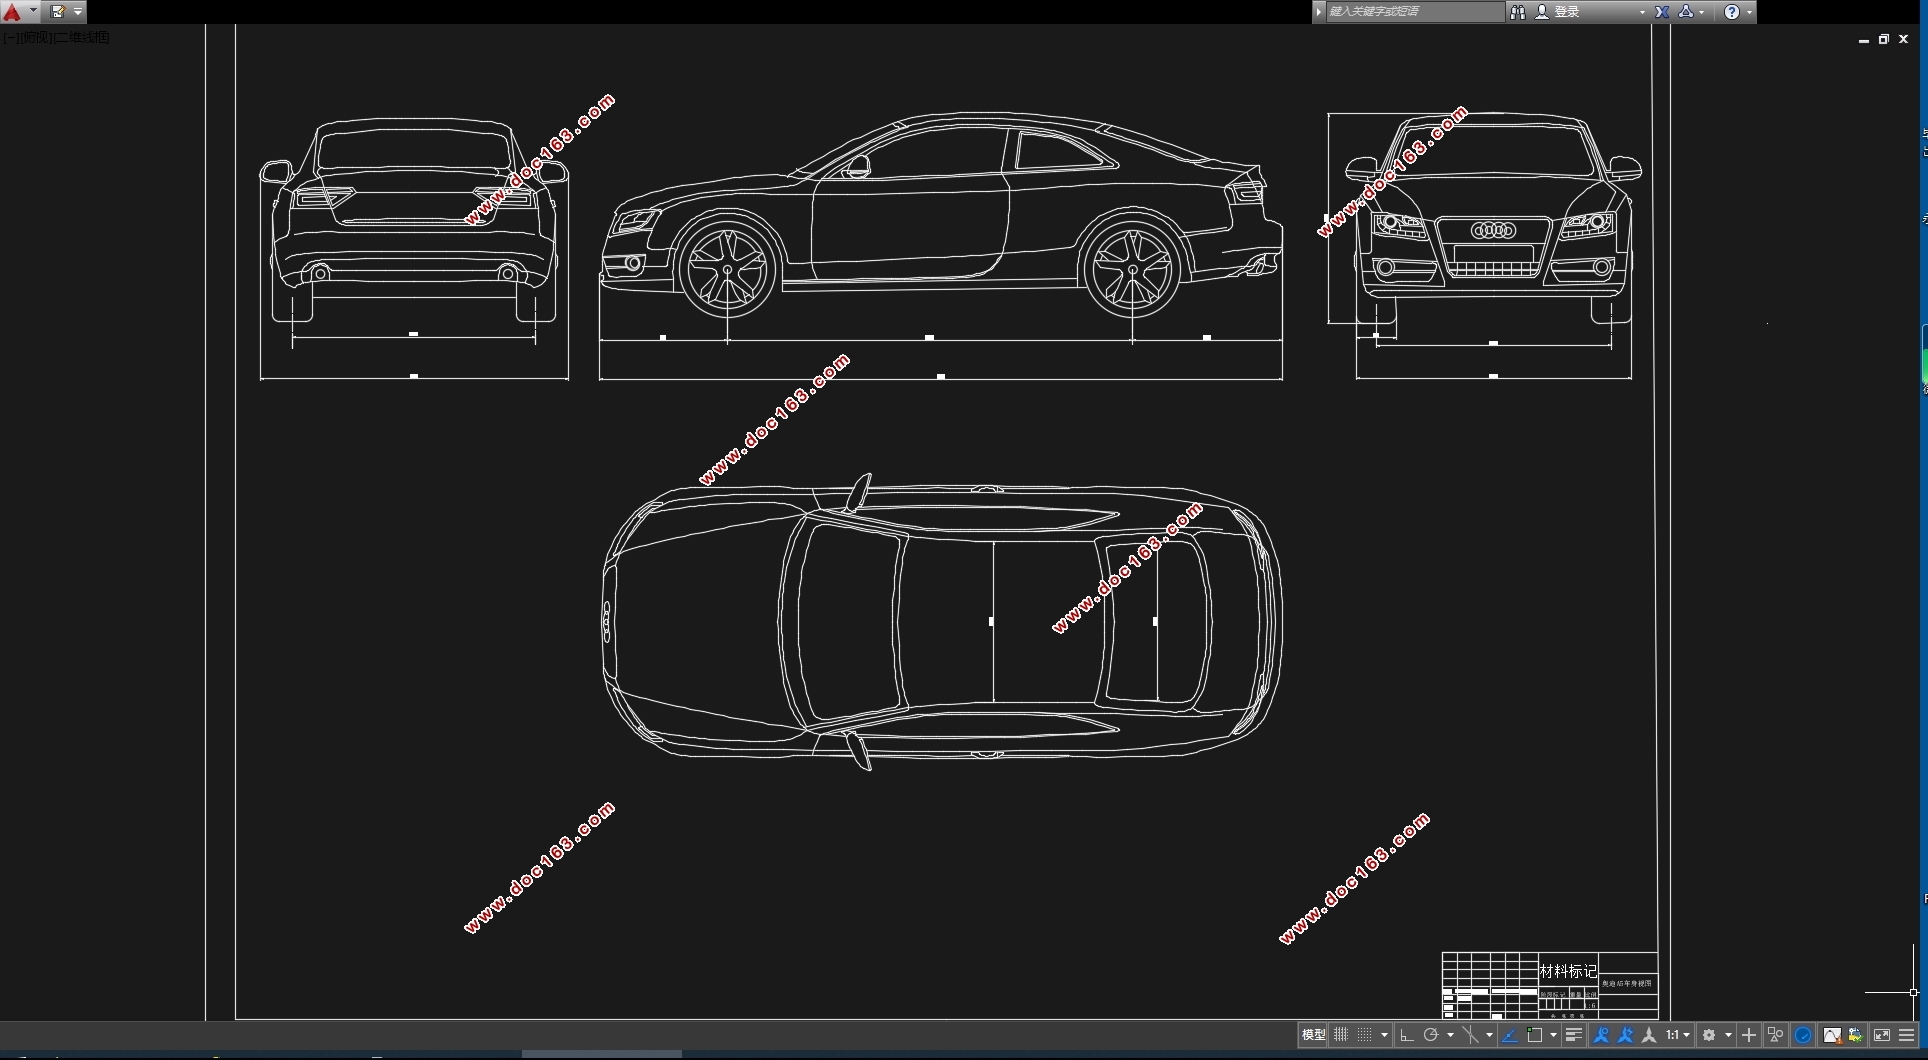Select the top-view car outline drawing
The height and width of the screenshot is (1060, 1928).
941,622
